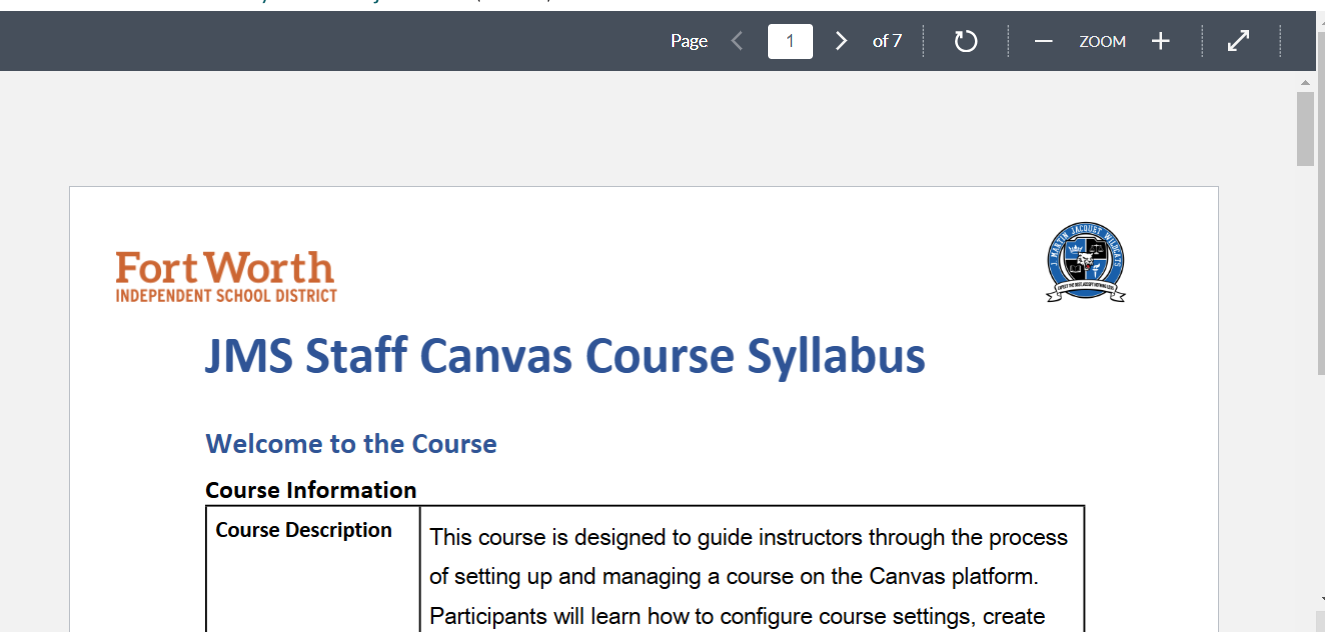Image resolution: width=1325 pixels, height=633 pixels.
Task: Click the course description paragraph text
Action: (x=748, y=576)
